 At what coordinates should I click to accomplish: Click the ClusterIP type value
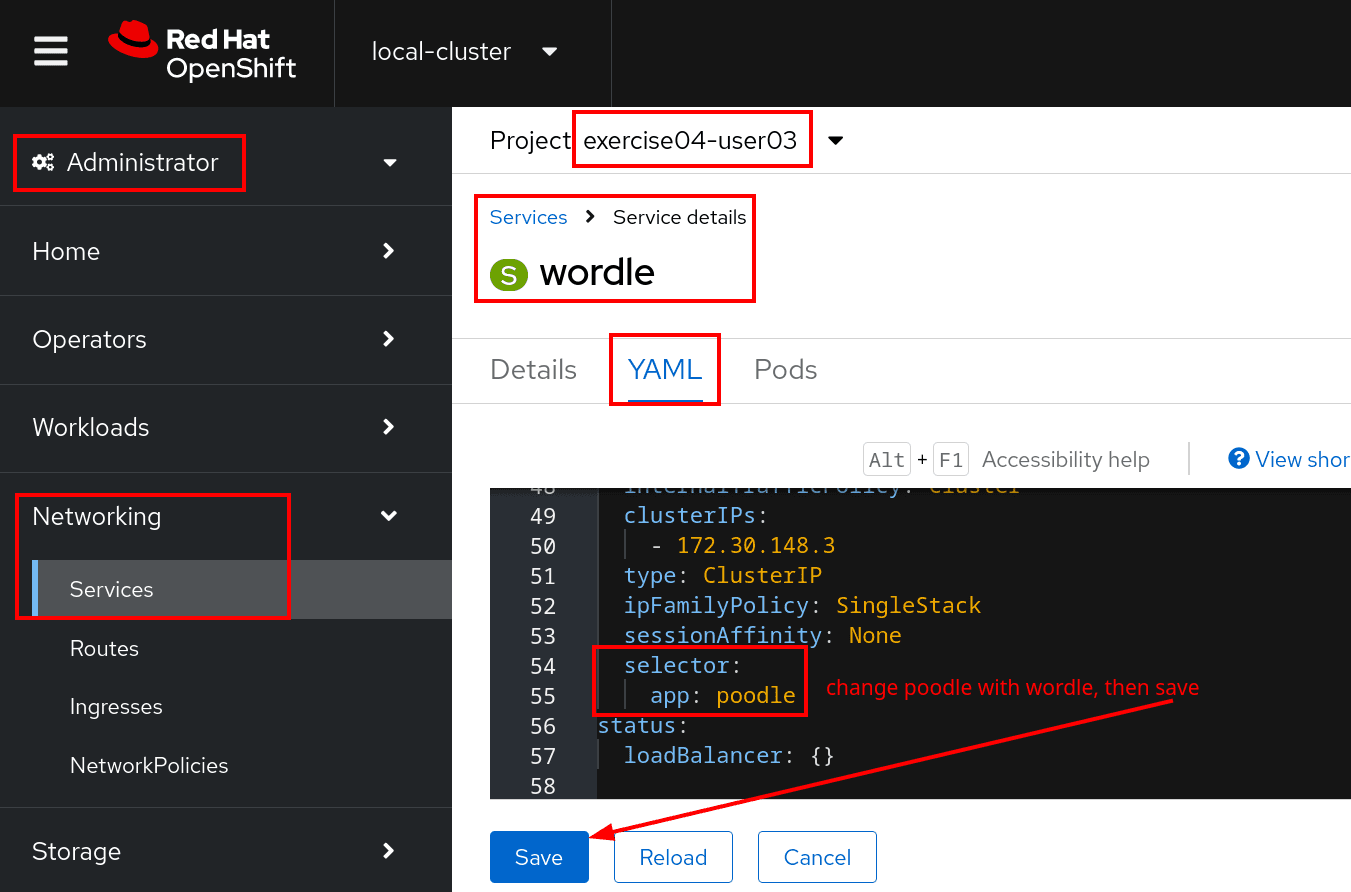pos(762,575)
